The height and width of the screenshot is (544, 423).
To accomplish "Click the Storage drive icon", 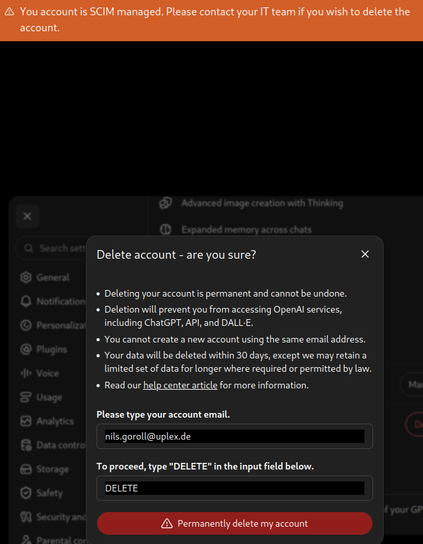I will [x=26, y=469].
